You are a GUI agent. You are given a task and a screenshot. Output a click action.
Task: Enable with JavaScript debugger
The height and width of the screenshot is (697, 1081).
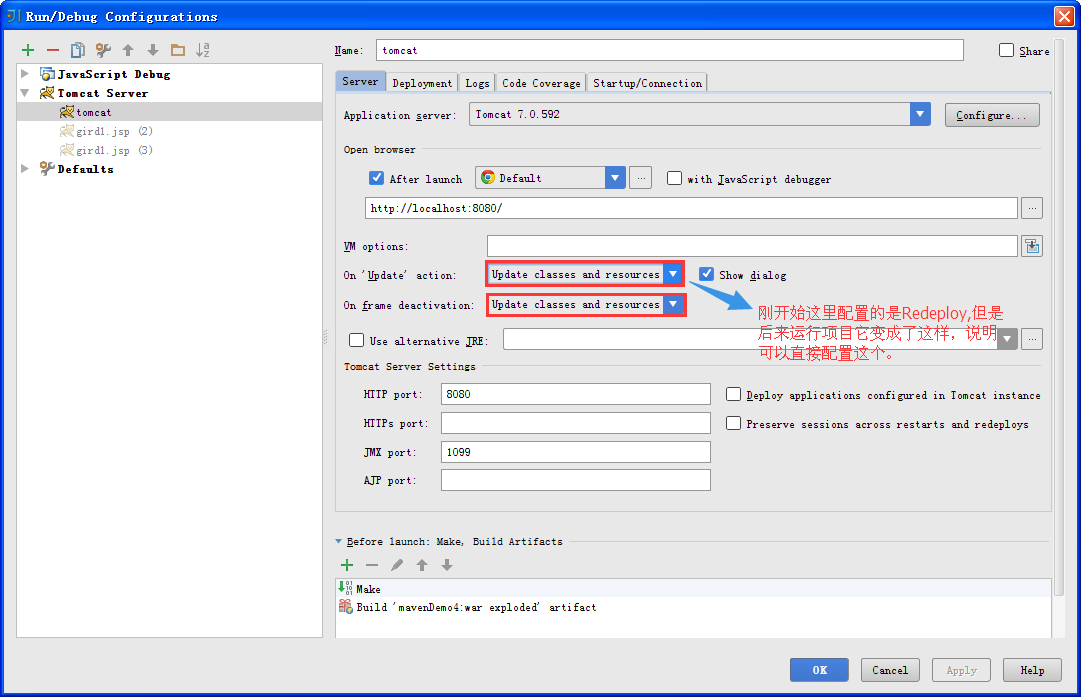pos(674,178)
